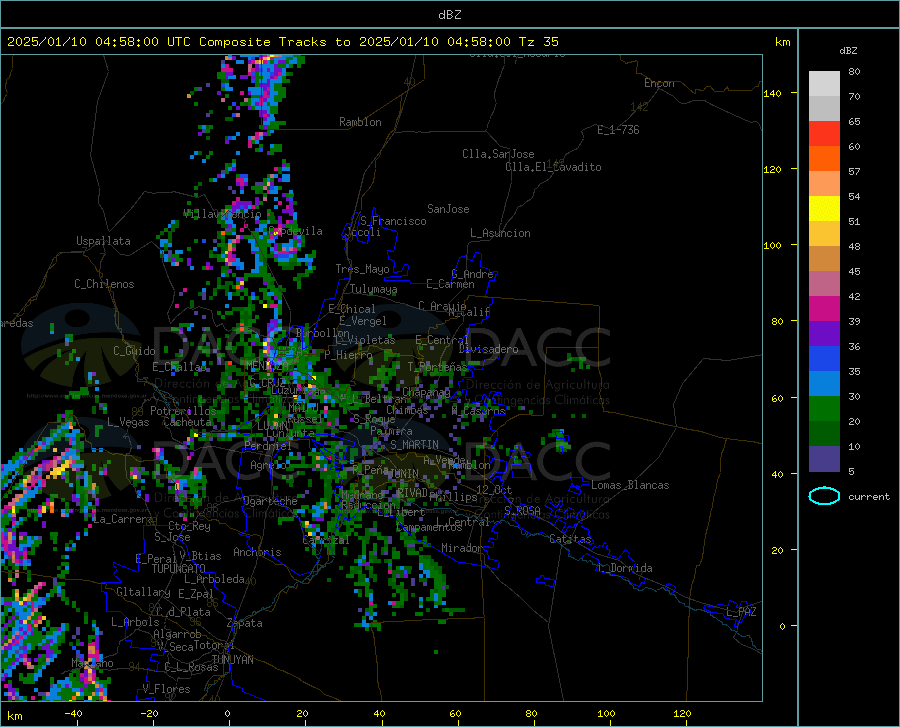Click the TUNUYAN label
The width and height of the screenshot is (900, 727).
pyautogui.click(x=232, y=660)
